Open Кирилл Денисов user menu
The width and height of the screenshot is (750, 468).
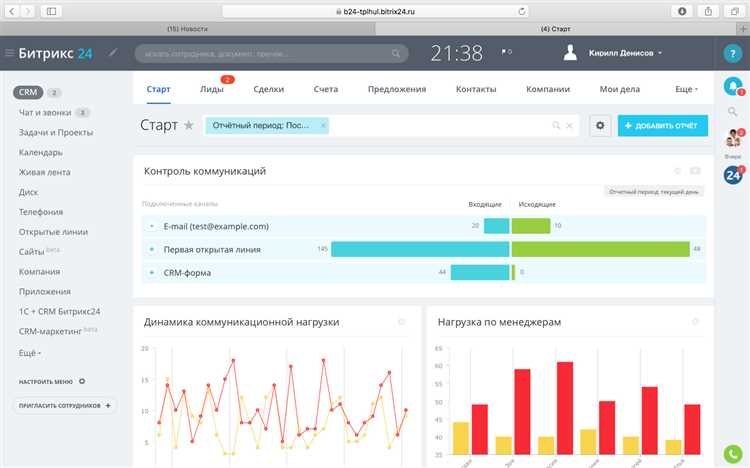pos(625,53)
